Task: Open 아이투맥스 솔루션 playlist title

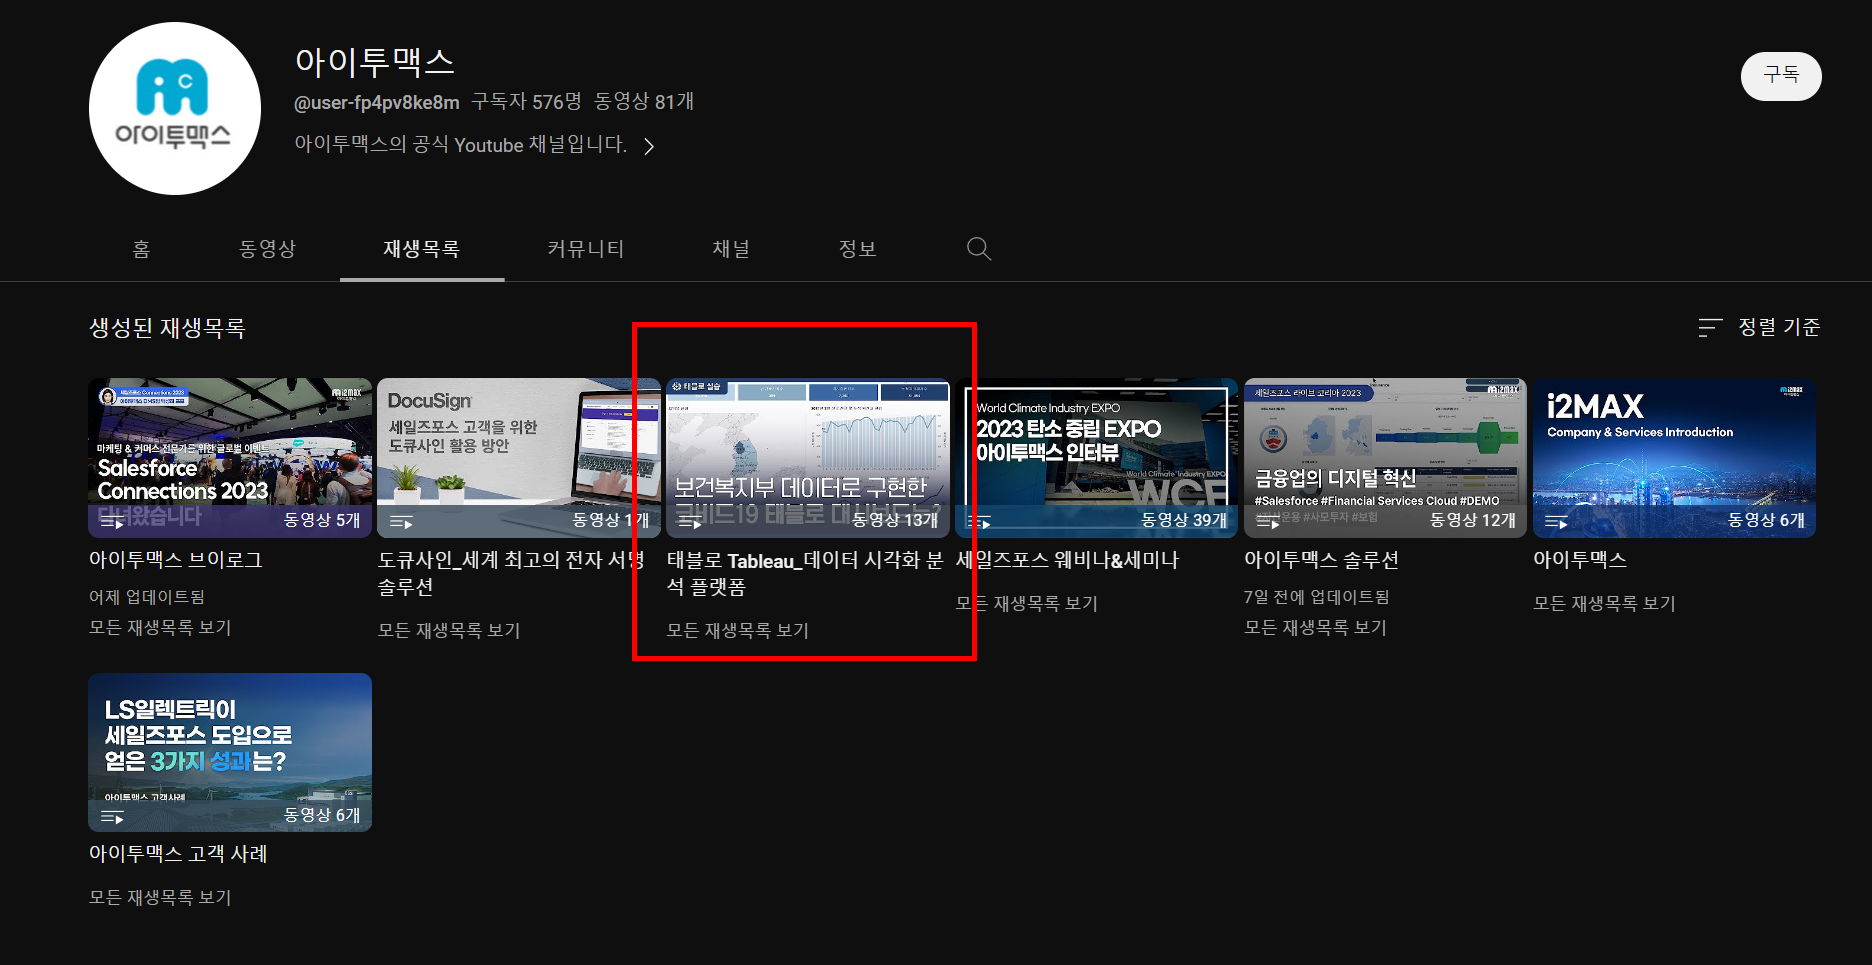Action: click(x=1321, y=560)
